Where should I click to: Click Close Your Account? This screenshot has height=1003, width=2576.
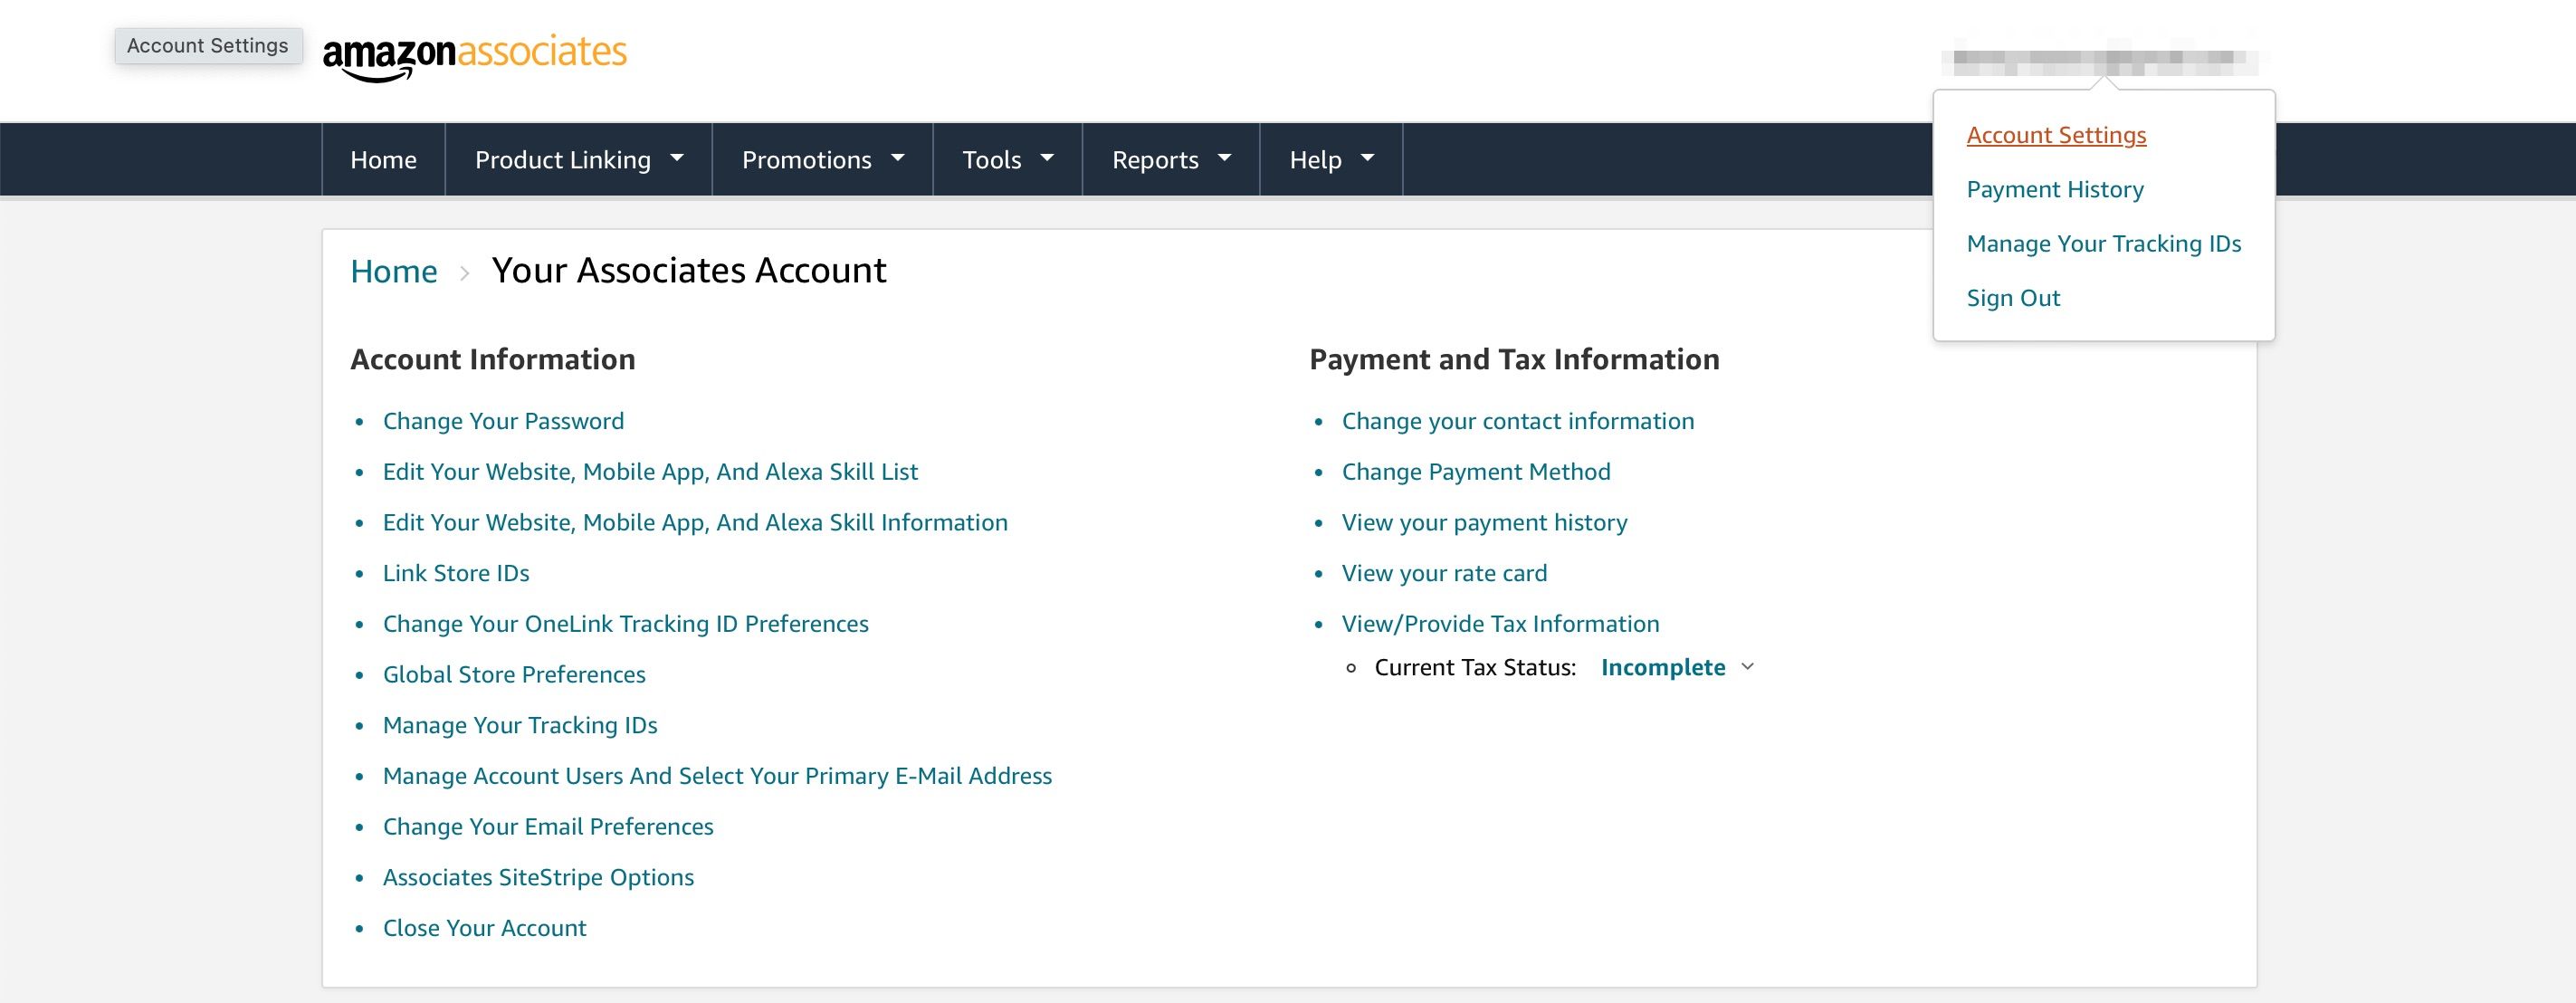click(484, 927)
